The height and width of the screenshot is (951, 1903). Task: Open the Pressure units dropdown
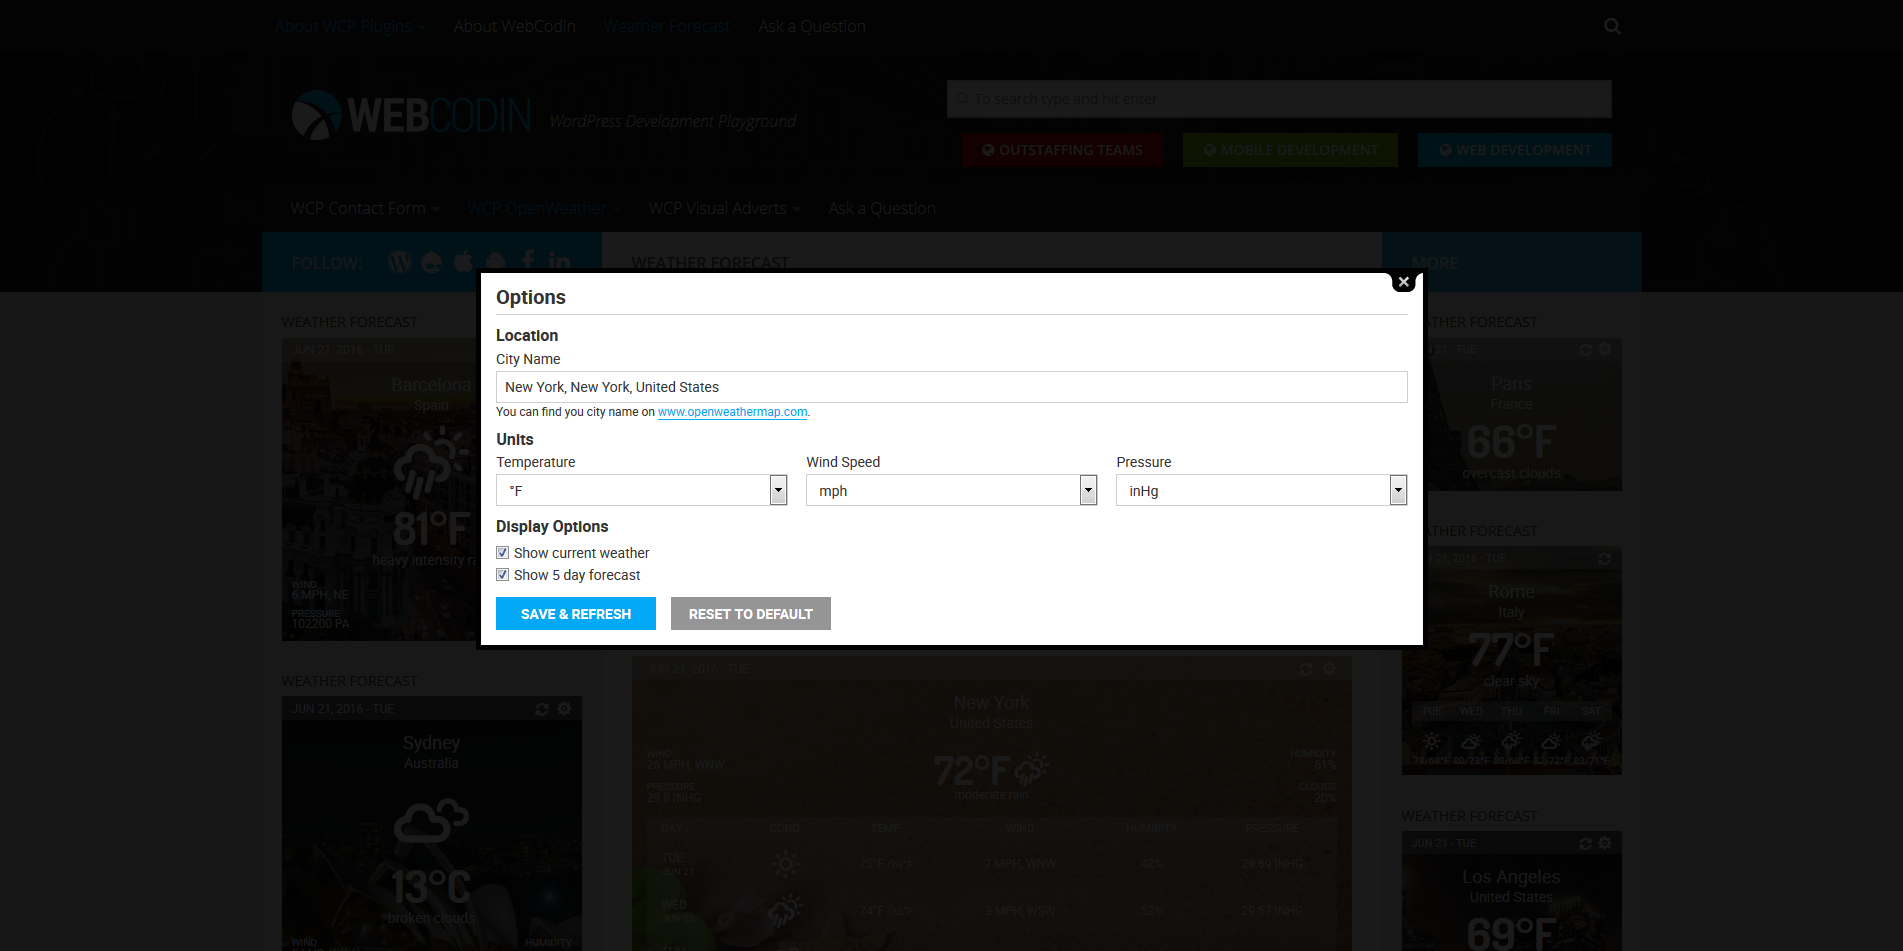1262,490
